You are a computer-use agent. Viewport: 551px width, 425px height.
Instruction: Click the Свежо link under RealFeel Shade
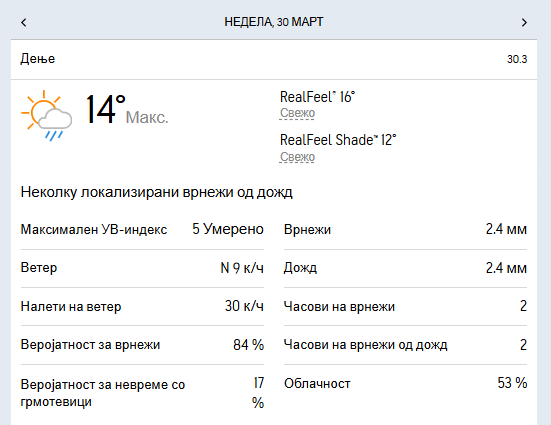[x=297, y=157]
